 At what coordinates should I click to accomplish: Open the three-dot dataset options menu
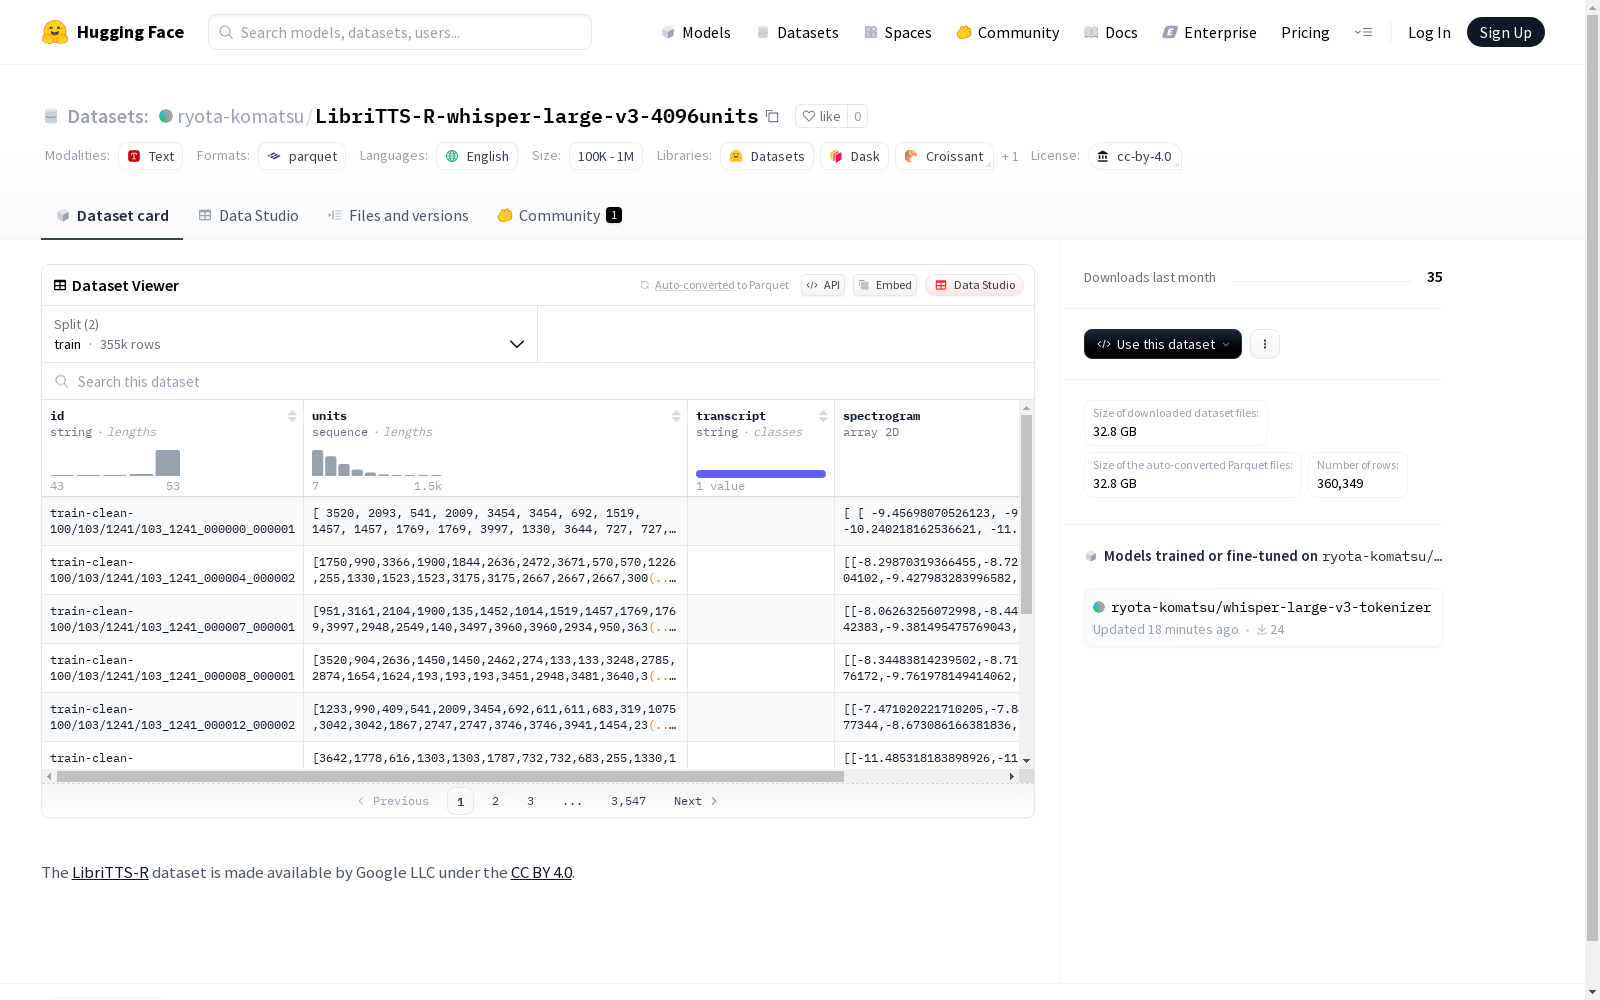click(1265, 344)
